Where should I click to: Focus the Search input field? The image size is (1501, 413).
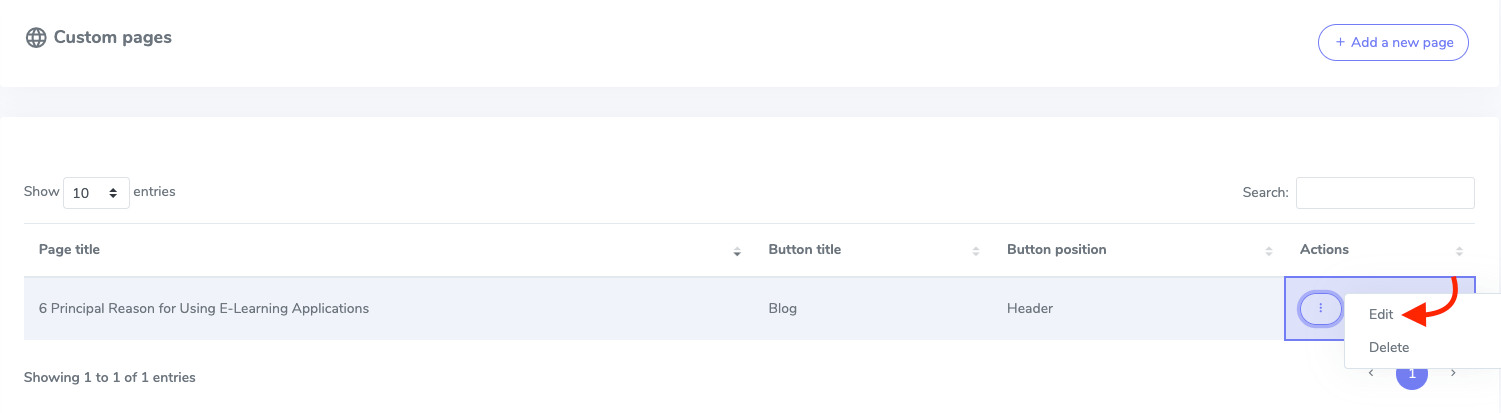[x=1384, y=193]
